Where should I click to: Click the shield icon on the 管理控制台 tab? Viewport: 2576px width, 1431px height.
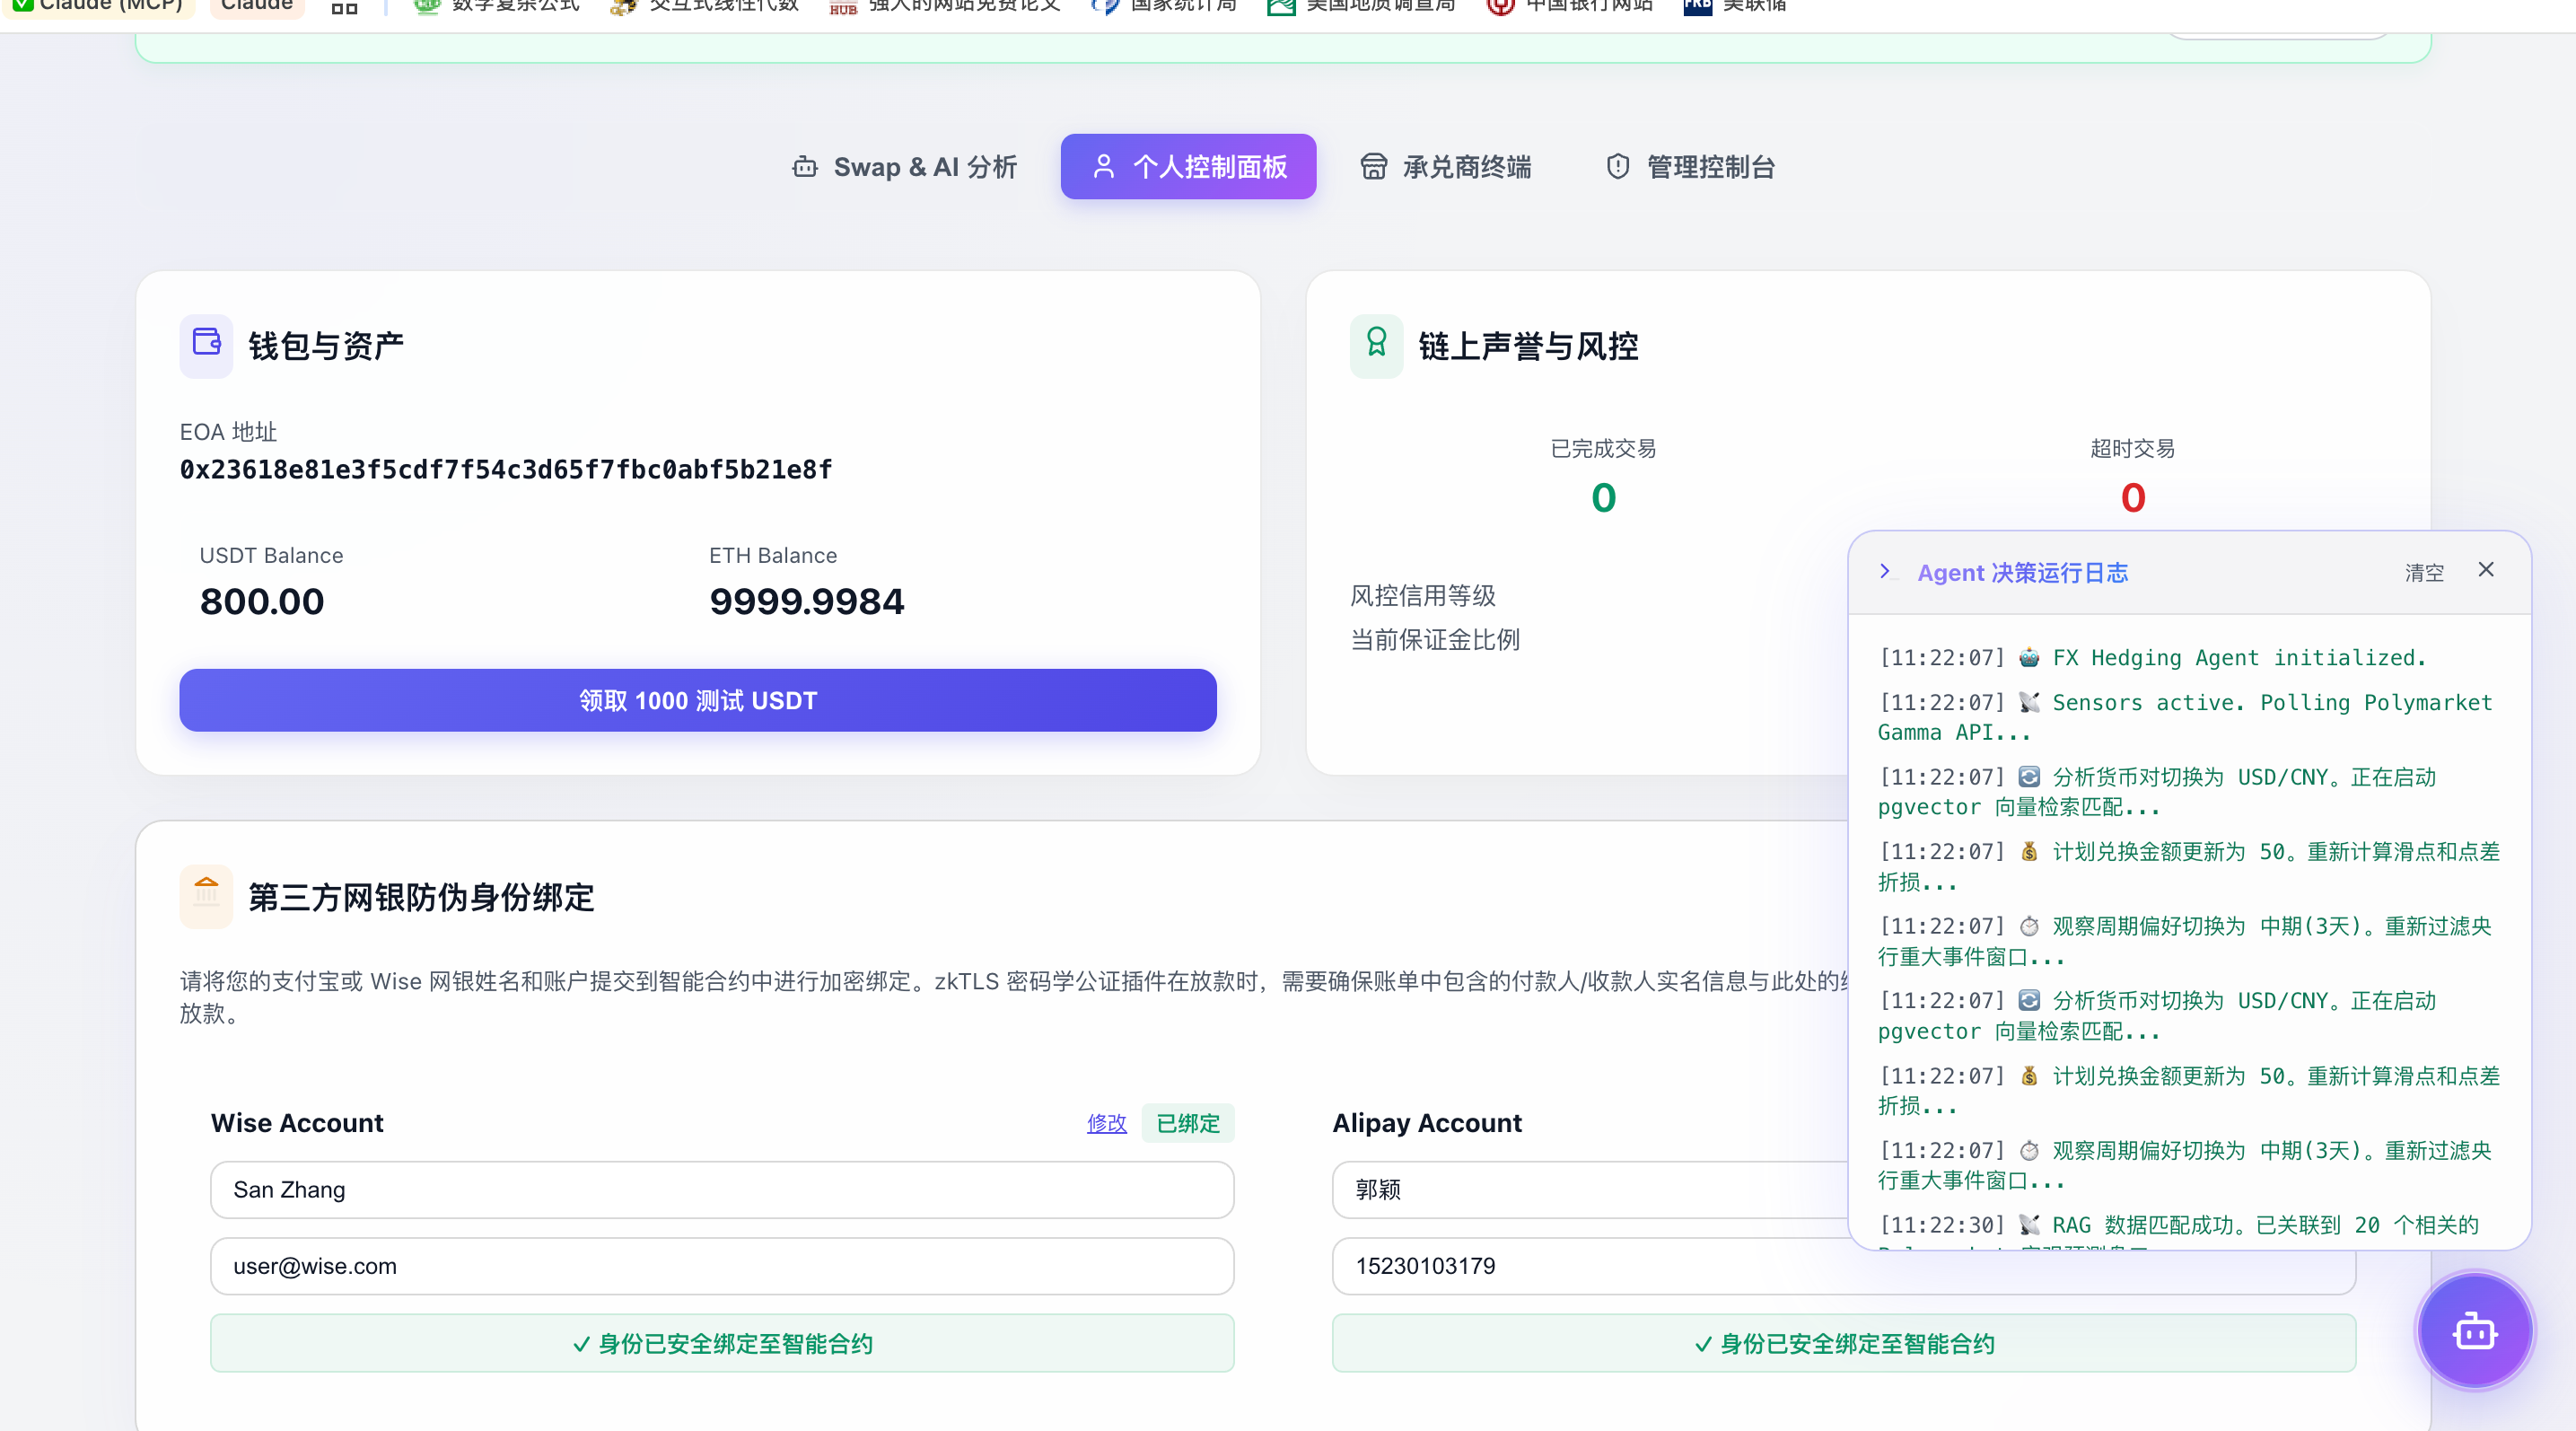click(1618, 167)
